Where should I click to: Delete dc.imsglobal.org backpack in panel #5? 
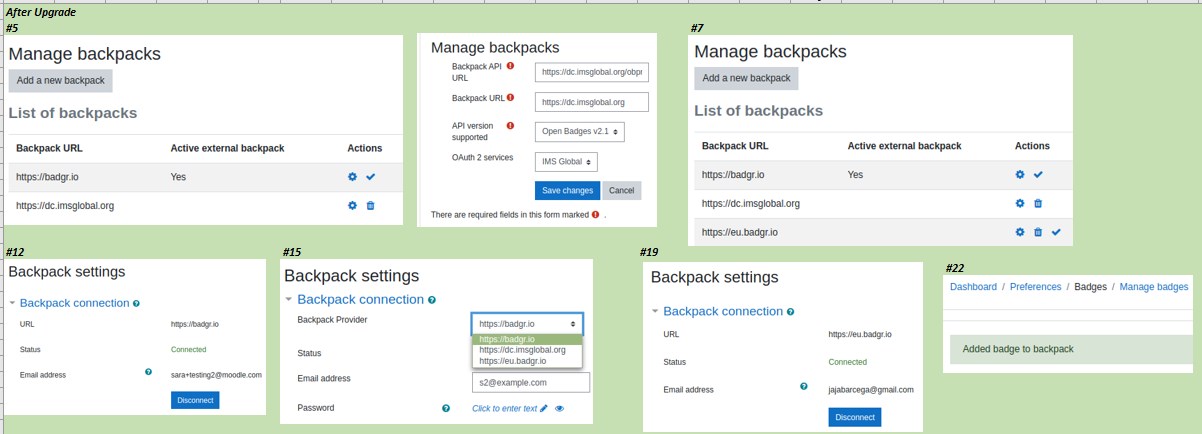click(x=370, y=205)
